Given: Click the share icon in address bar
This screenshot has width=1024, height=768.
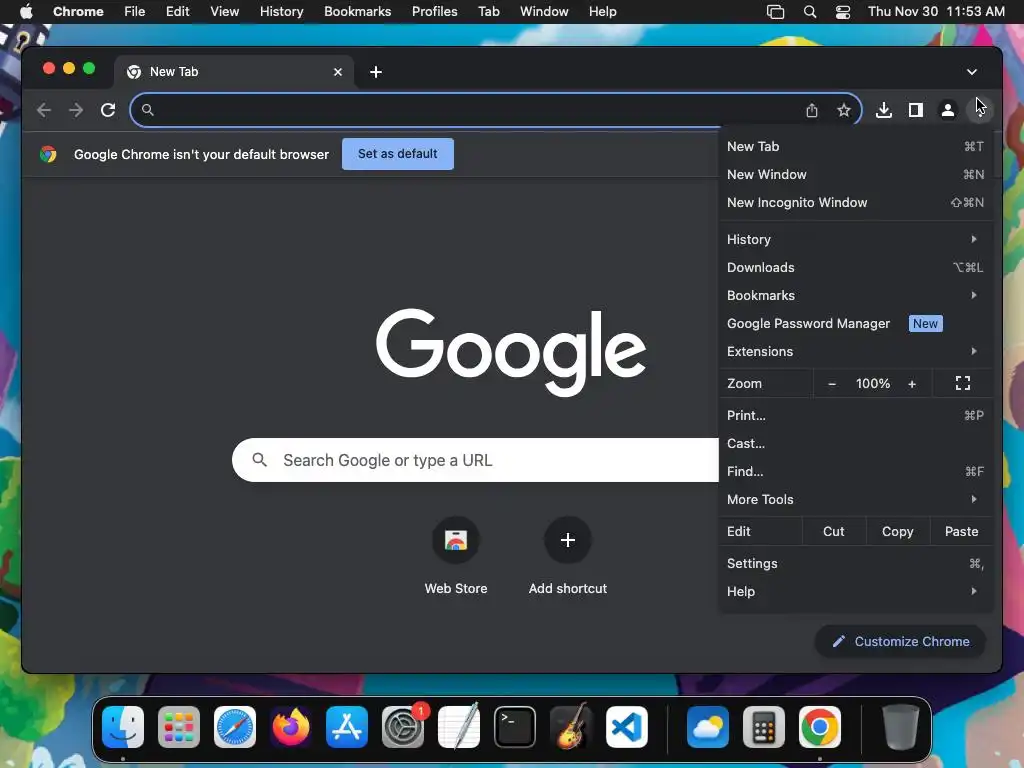Looking at the screenshot, I should click(x=812, y=110).
